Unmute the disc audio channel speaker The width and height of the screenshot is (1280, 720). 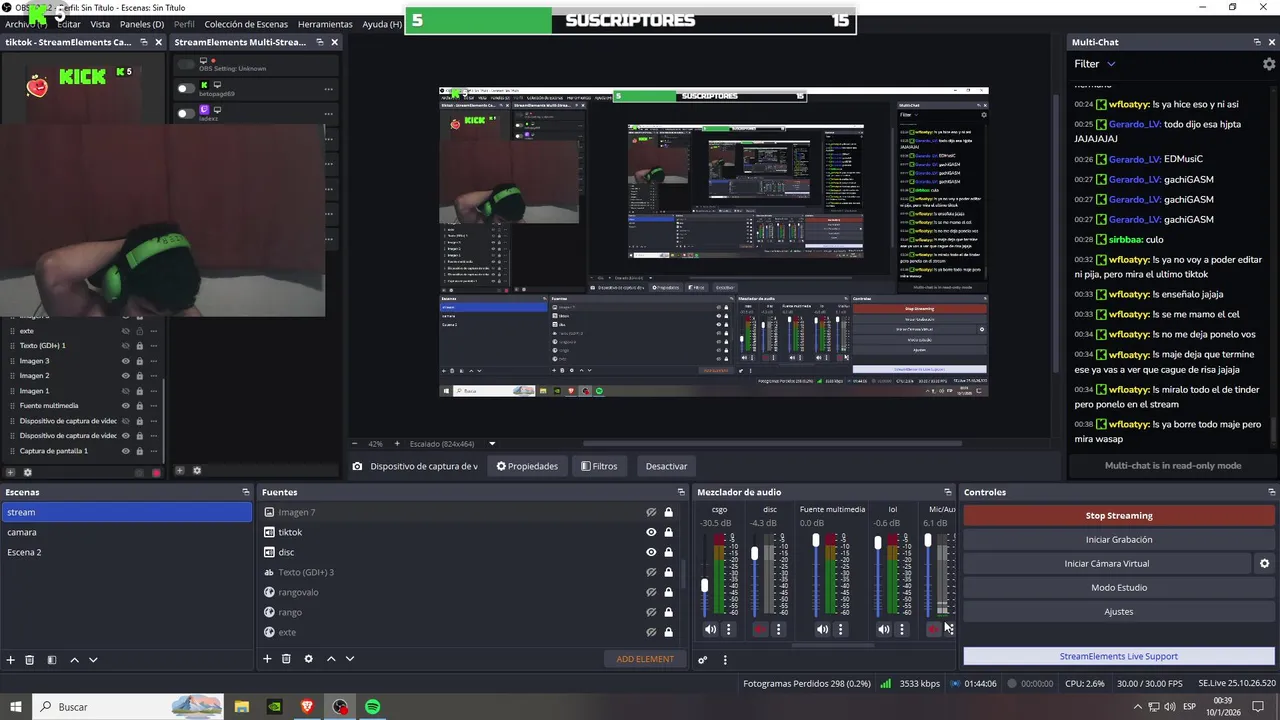(760, 629)
